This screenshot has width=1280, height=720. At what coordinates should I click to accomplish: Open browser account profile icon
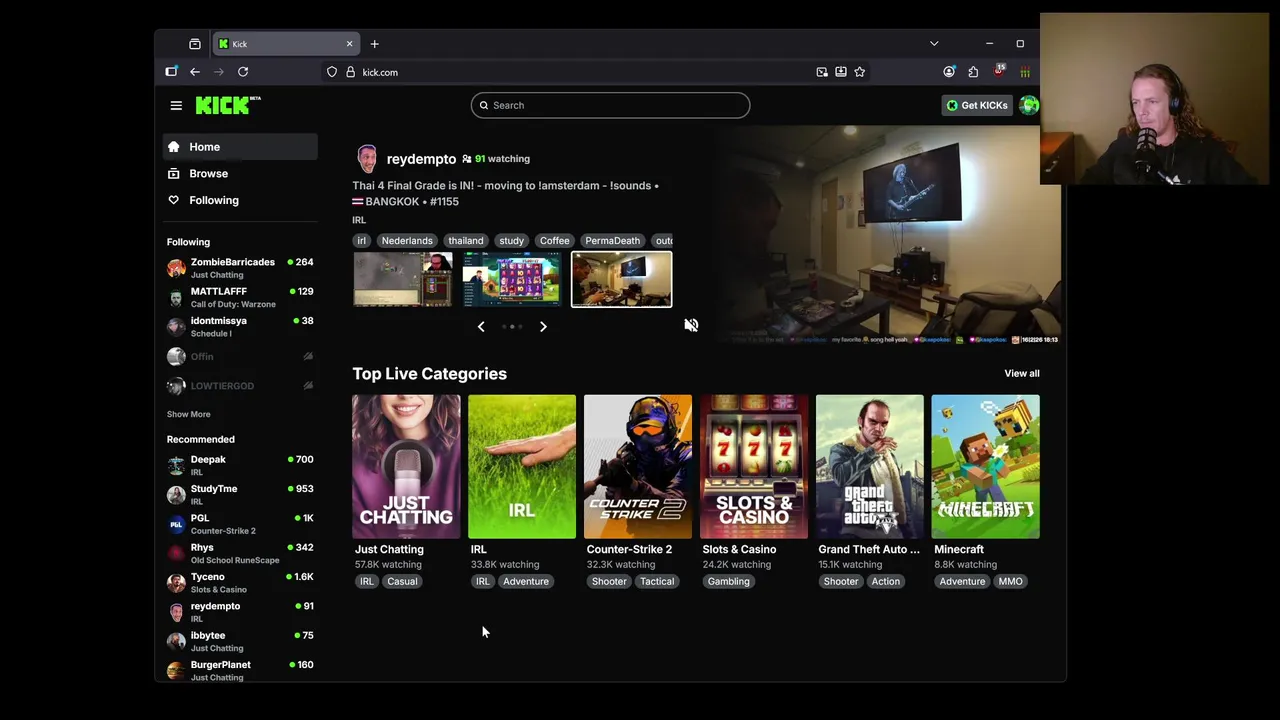(x=949, y=72)
